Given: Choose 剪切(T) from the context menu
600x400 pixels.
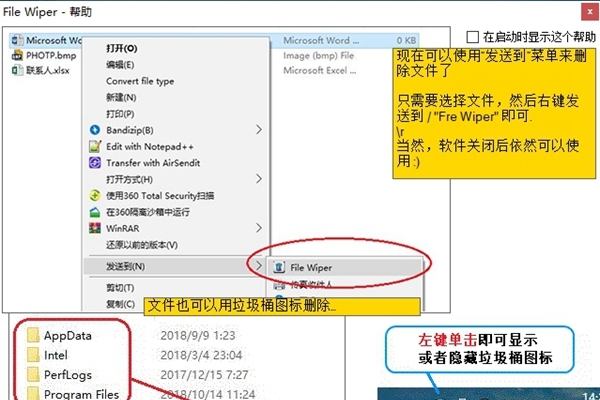Looking at the screenshot, I should point(120,287).
